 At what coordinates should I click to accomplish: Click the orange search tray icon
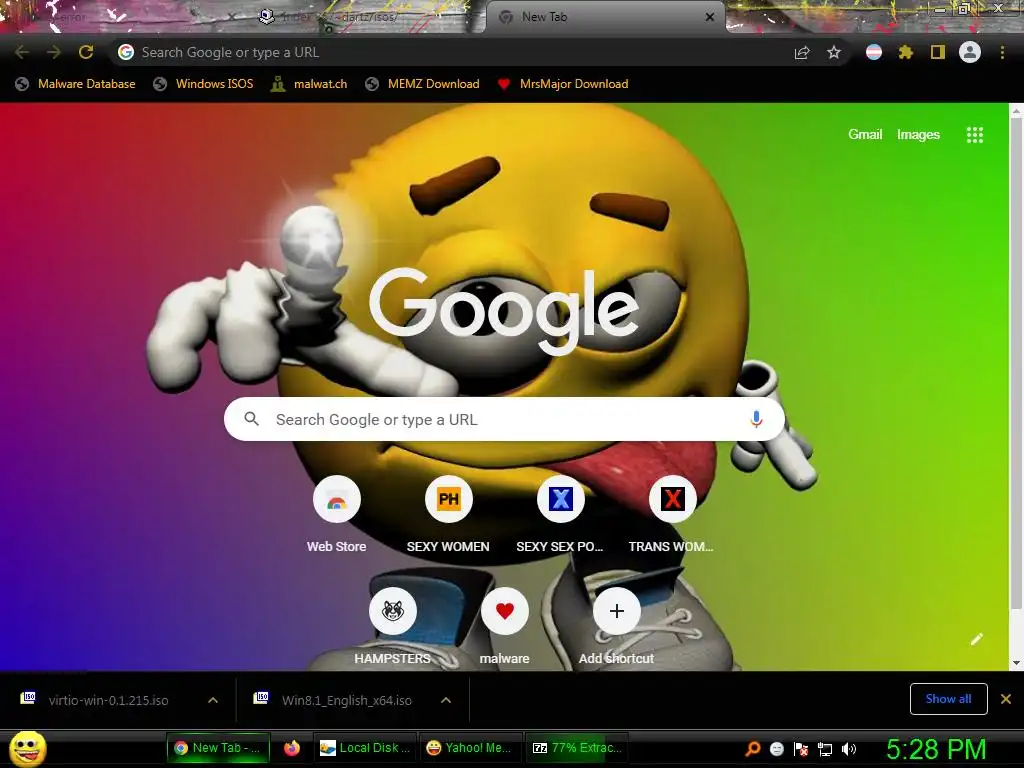753,749
